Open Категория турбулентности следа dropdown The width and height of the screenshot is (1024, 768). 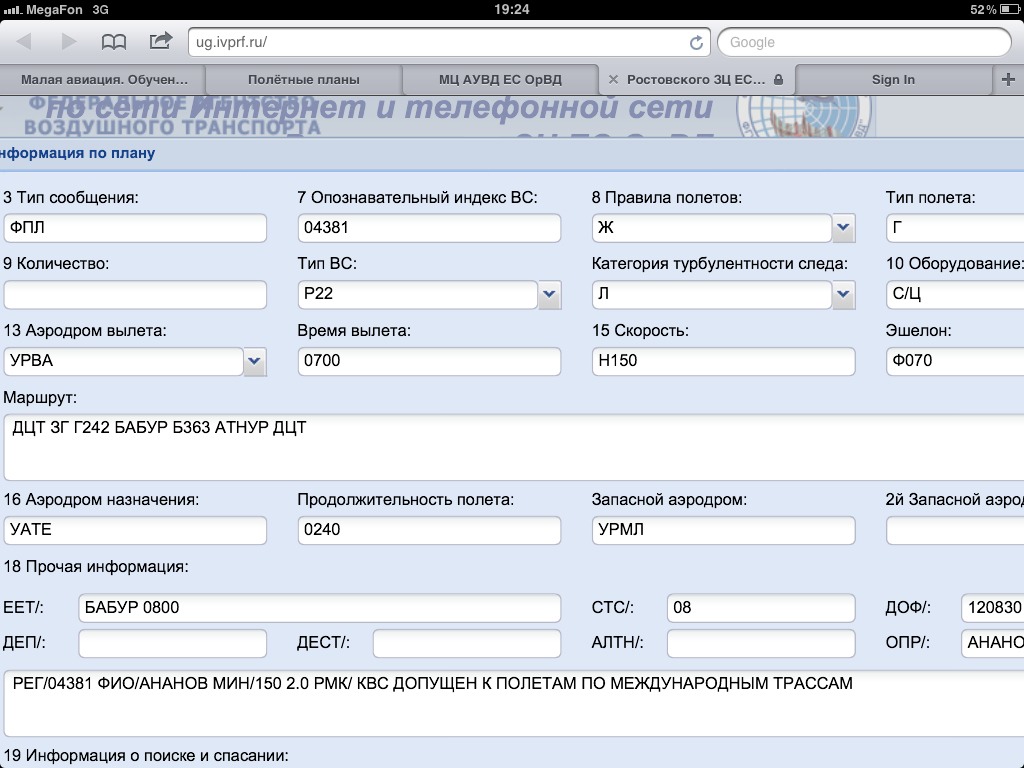pos(843,295)
